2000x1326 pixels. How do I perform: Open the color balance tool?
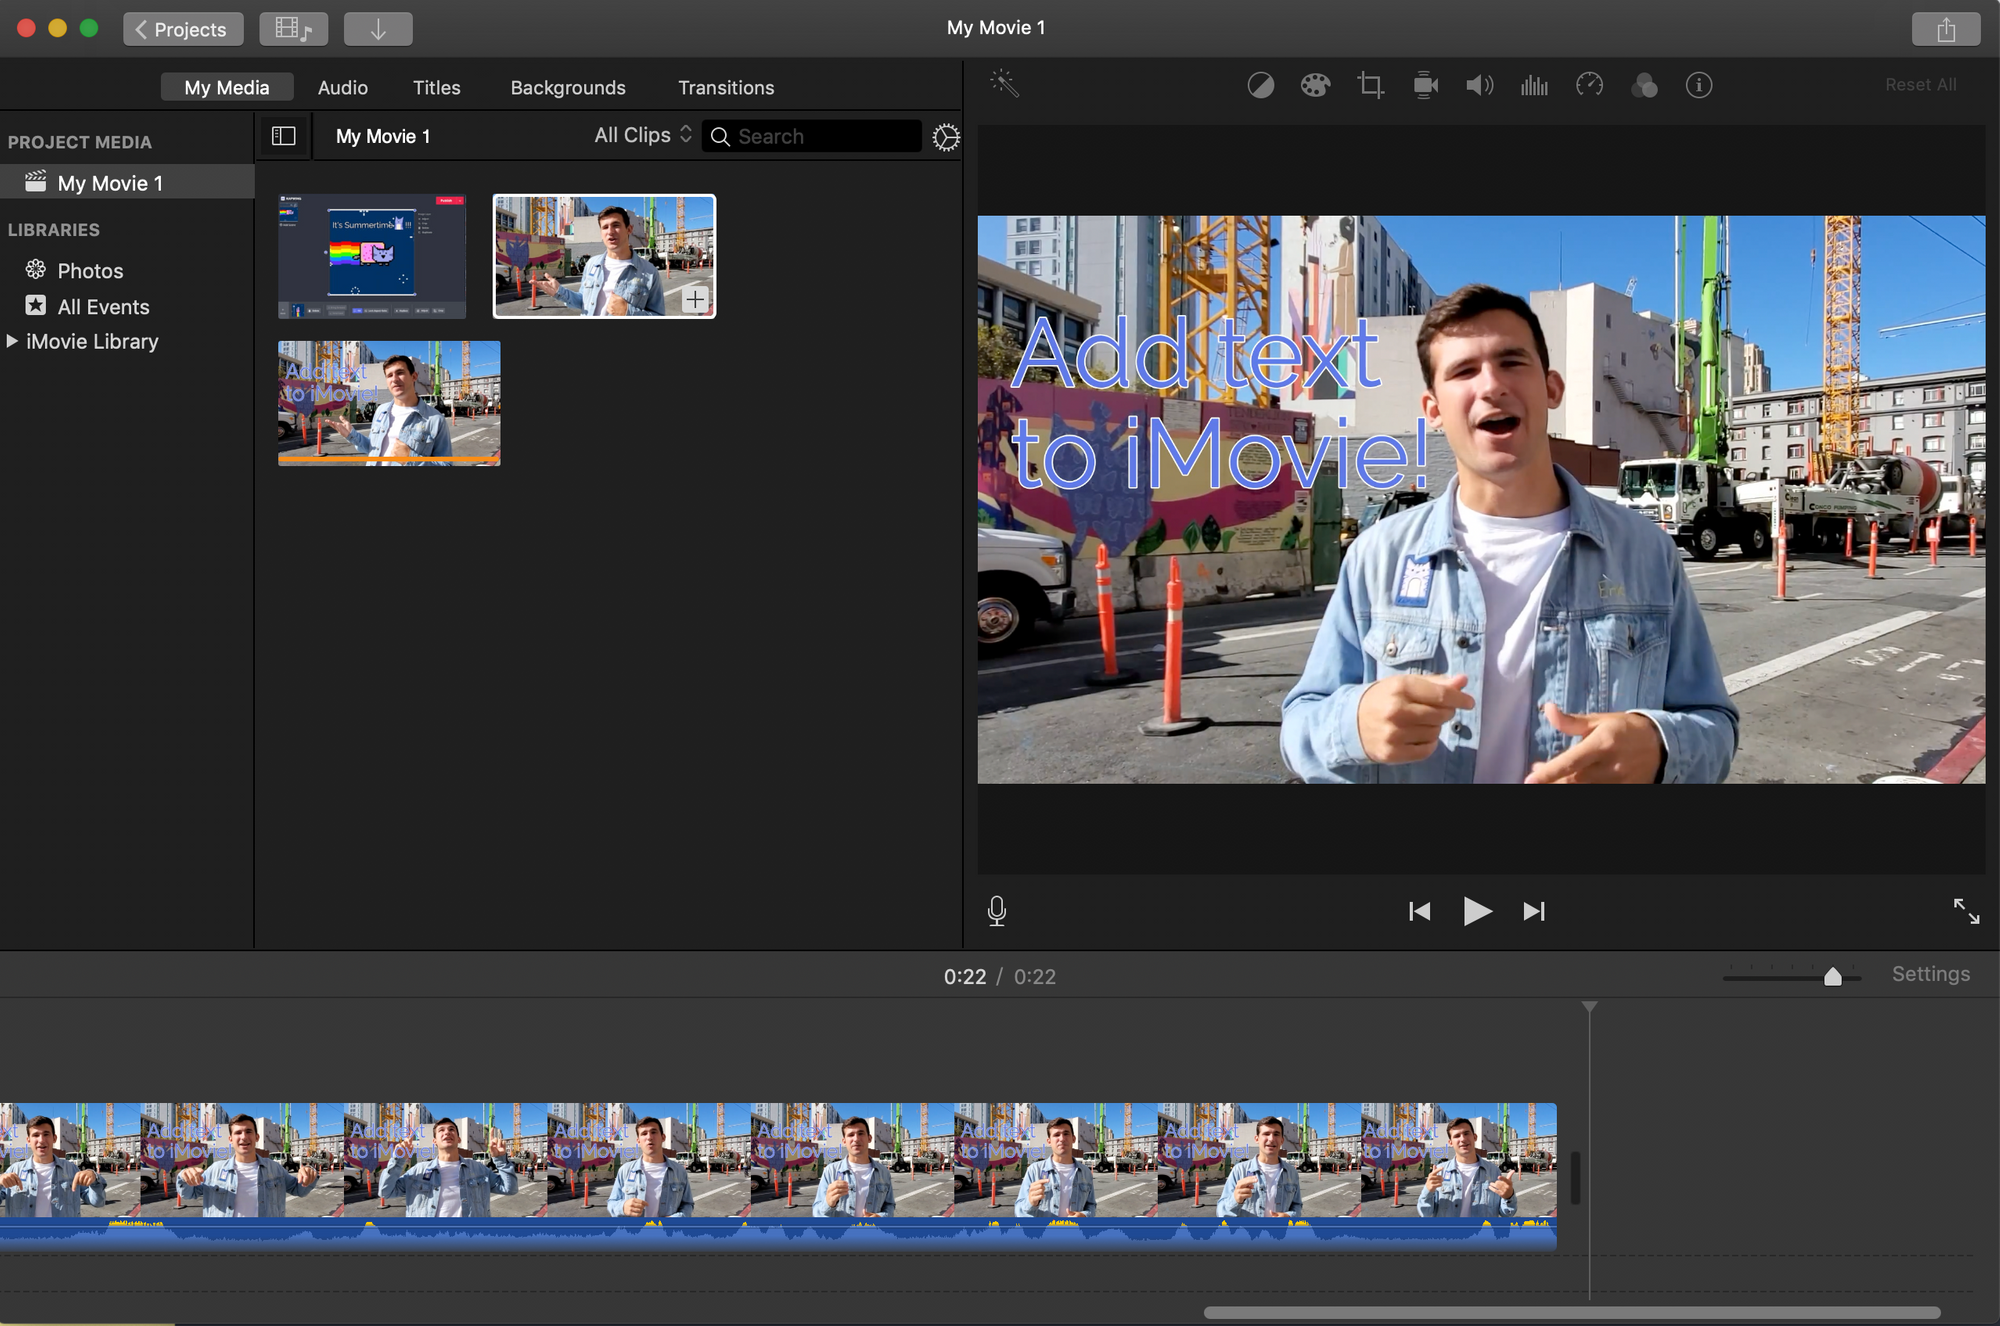click(1260, 86)
